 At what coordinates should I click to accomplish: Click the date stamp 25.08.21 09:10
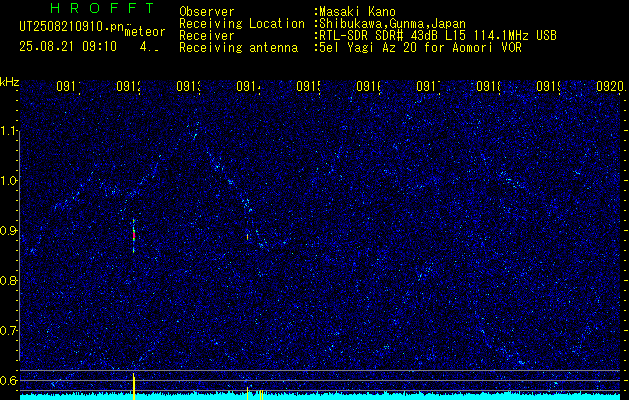tap(68, 47)
